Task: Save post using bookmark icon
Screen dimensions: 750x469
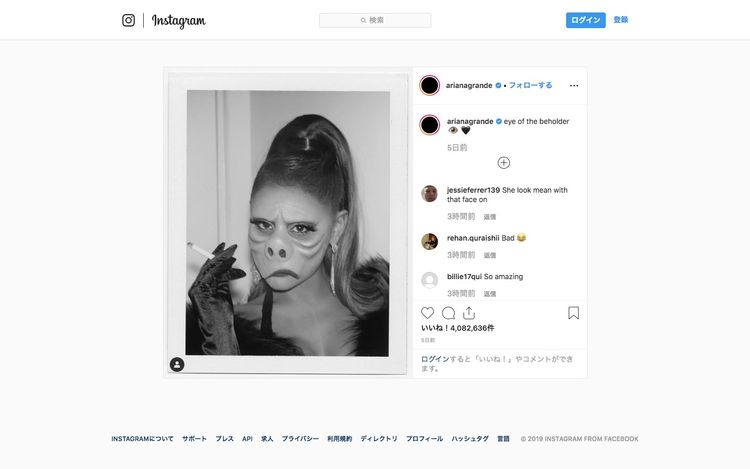Action: pyautogui.click(x=574, y=313)
